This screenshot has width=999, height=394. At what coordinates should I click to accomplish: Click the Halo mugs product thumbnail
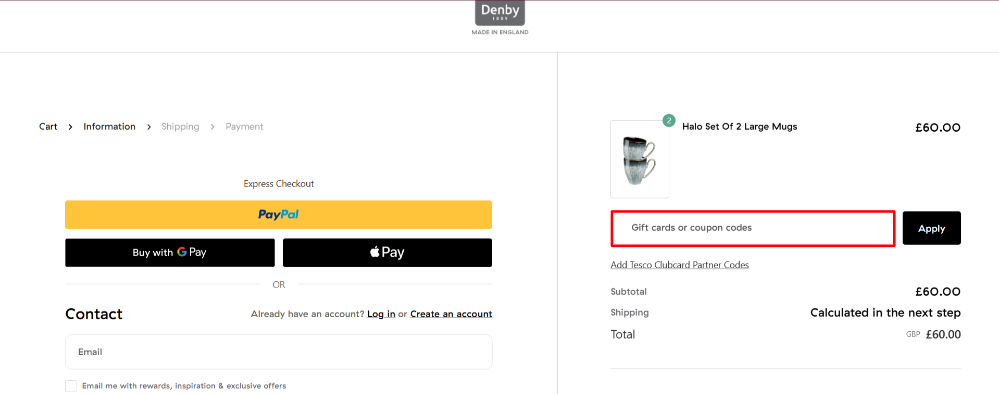(640, 159)
